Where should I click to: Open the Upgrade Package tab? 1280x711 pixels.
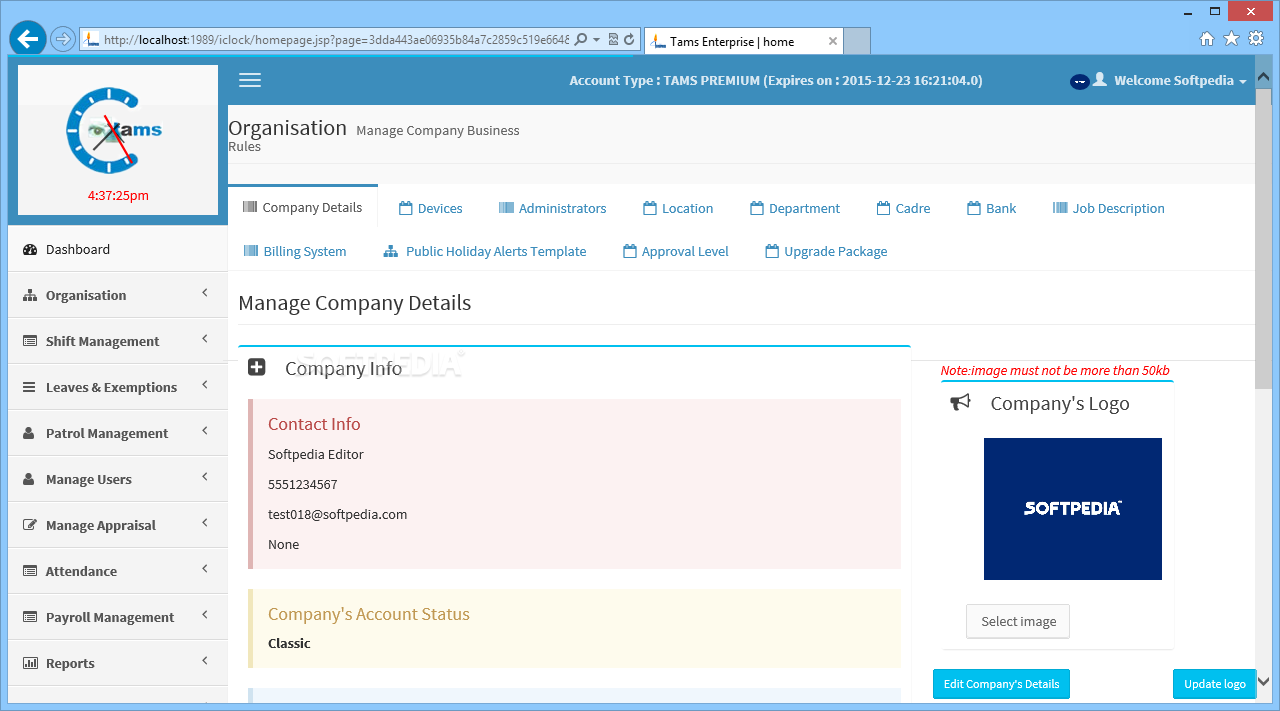(826, 251)
